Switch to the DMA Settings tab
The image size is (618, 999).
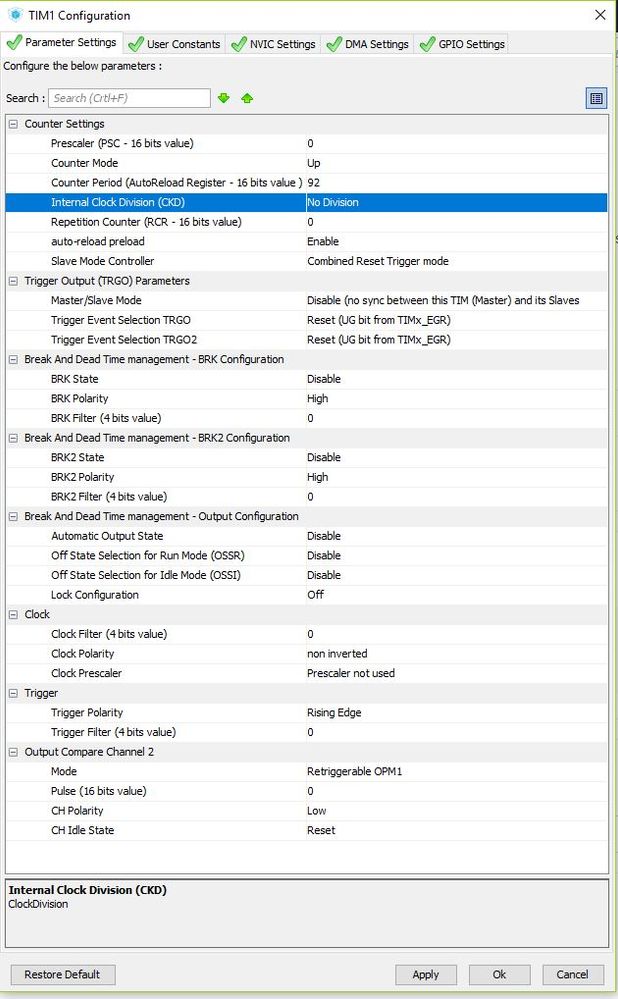pos(368,44)
